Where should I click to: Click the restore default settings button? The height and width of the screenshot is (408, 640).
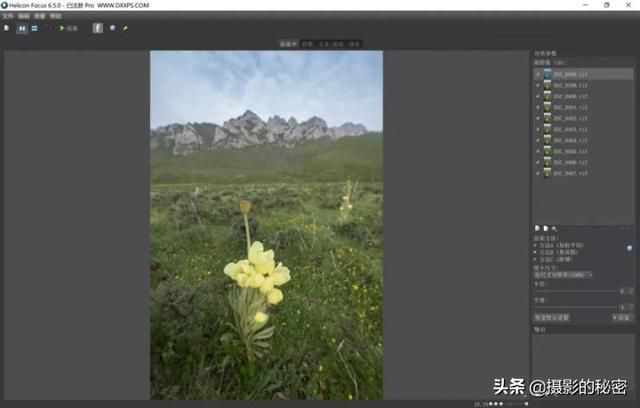click(x=552, y=317)
